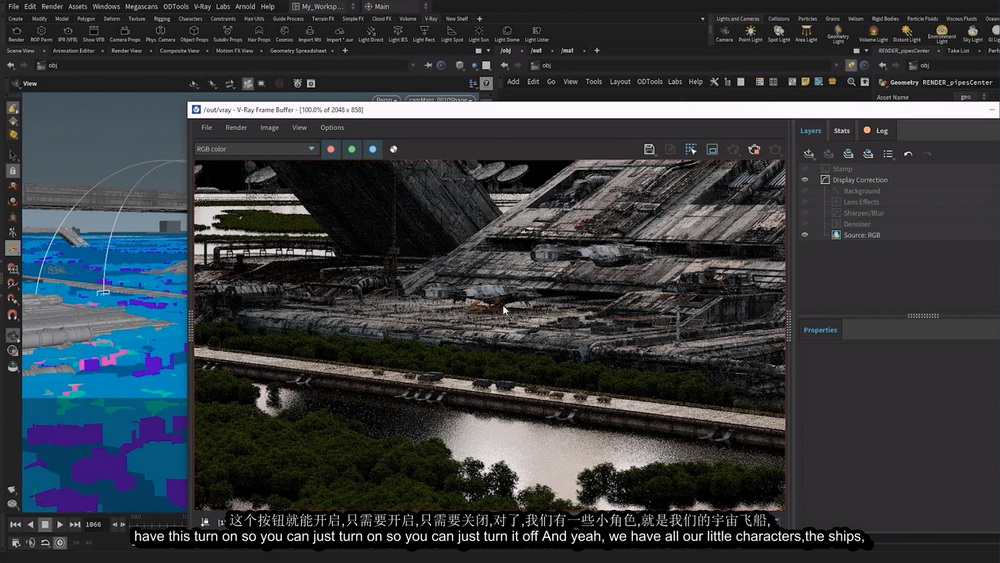The height and width of the screenshot is (563, 1000).
Task: Open the Render View pane tab
Action: pos(126,50)
